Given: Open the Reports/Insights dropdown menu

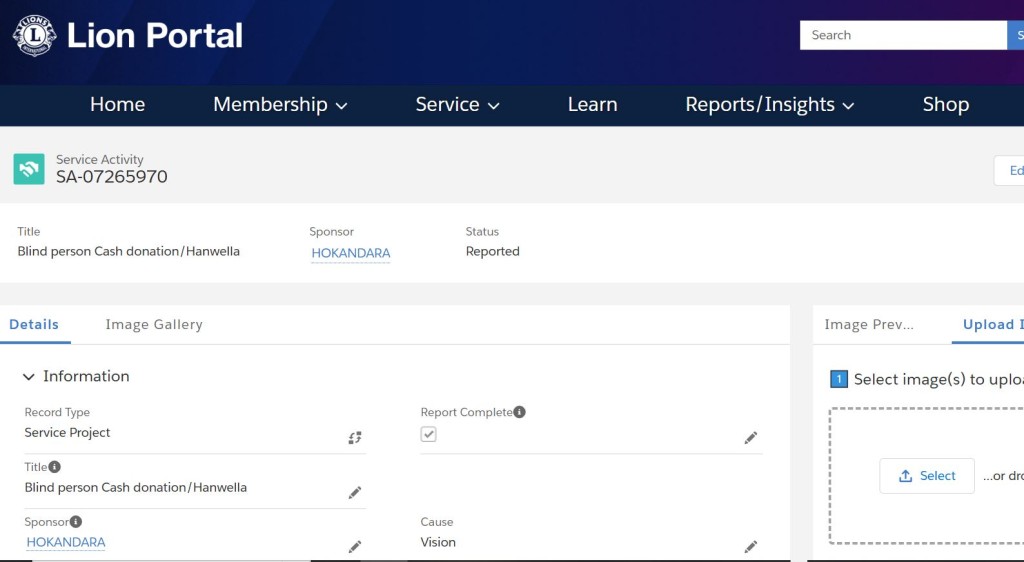Looking at the screenshot, I should (x=769, y=104).
